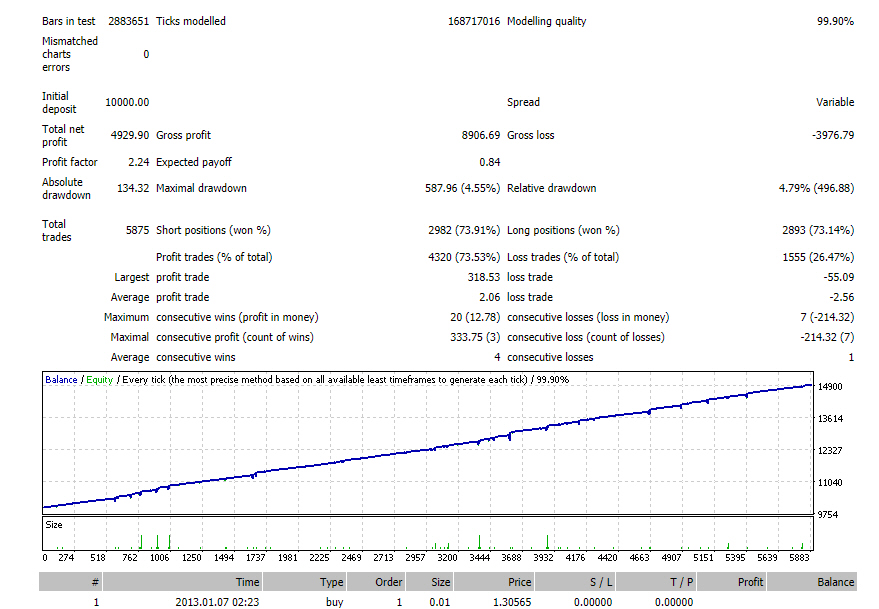Click consecutive profit value 333.75 (3)

[475, 338]
